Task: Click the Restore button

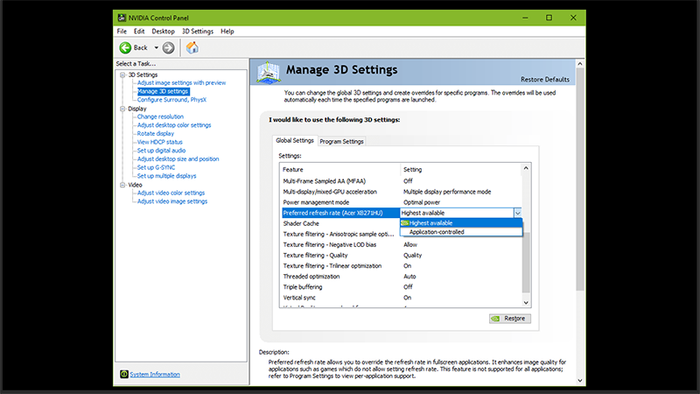Action: 510,319
